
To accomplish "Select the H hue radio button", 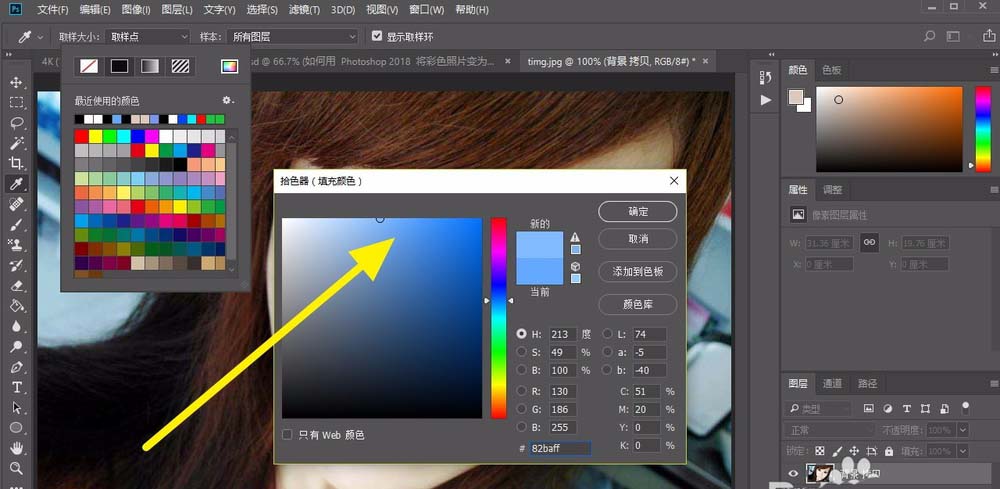I will coord(522,333).
